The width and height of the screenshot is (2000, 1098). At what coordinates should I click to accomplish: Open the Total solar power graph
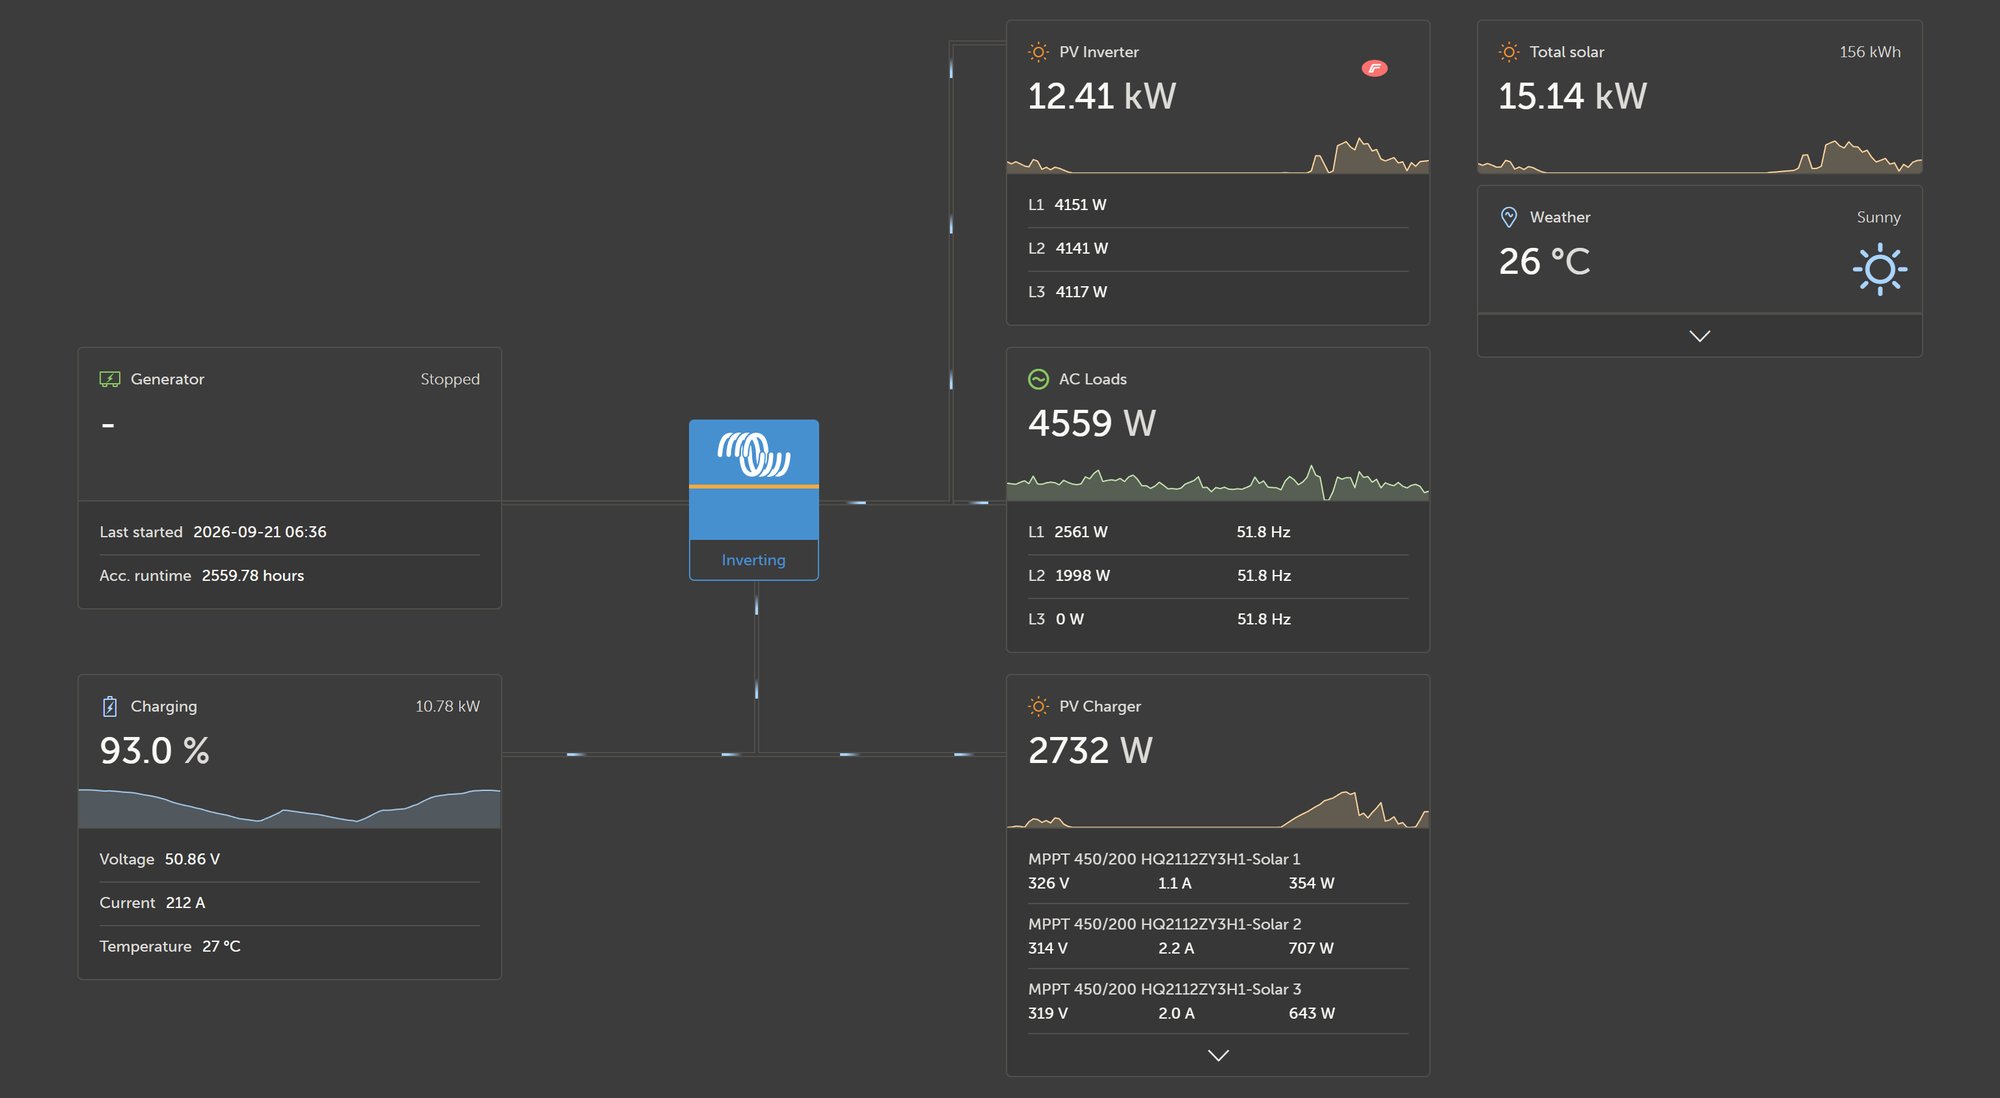coord(1699,155)
